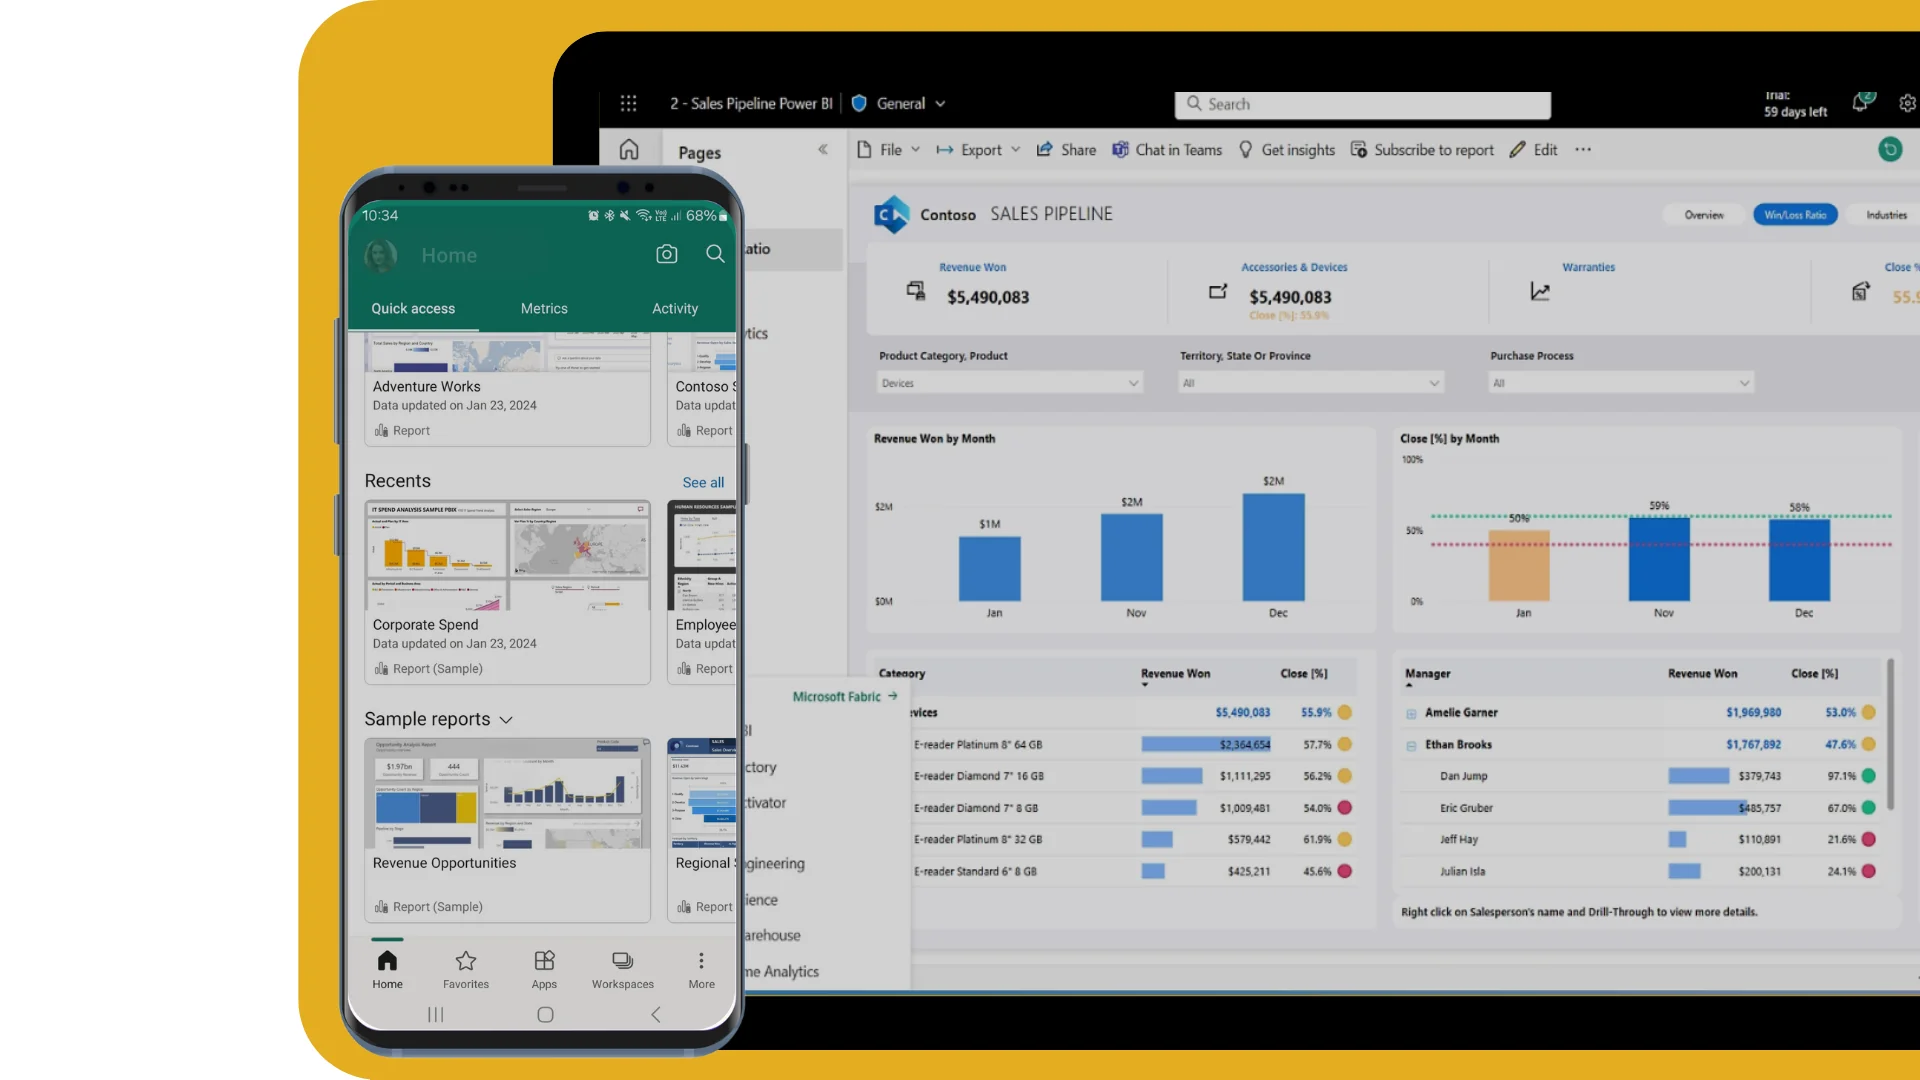The image size is (1920, 1080).
Task: Select the Overview tab
Action: [1704, 215]
